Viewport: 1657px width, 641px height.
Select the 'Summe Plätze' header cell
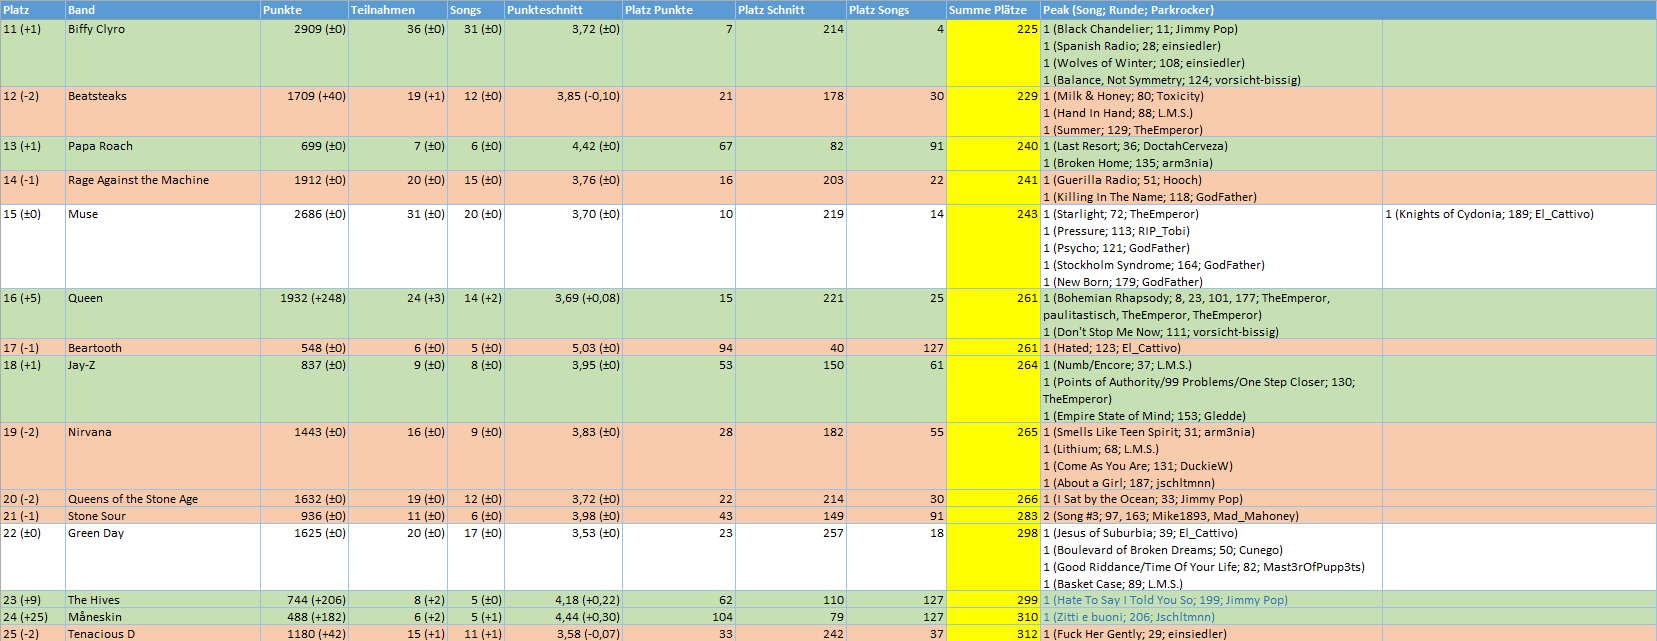(993, 10)
